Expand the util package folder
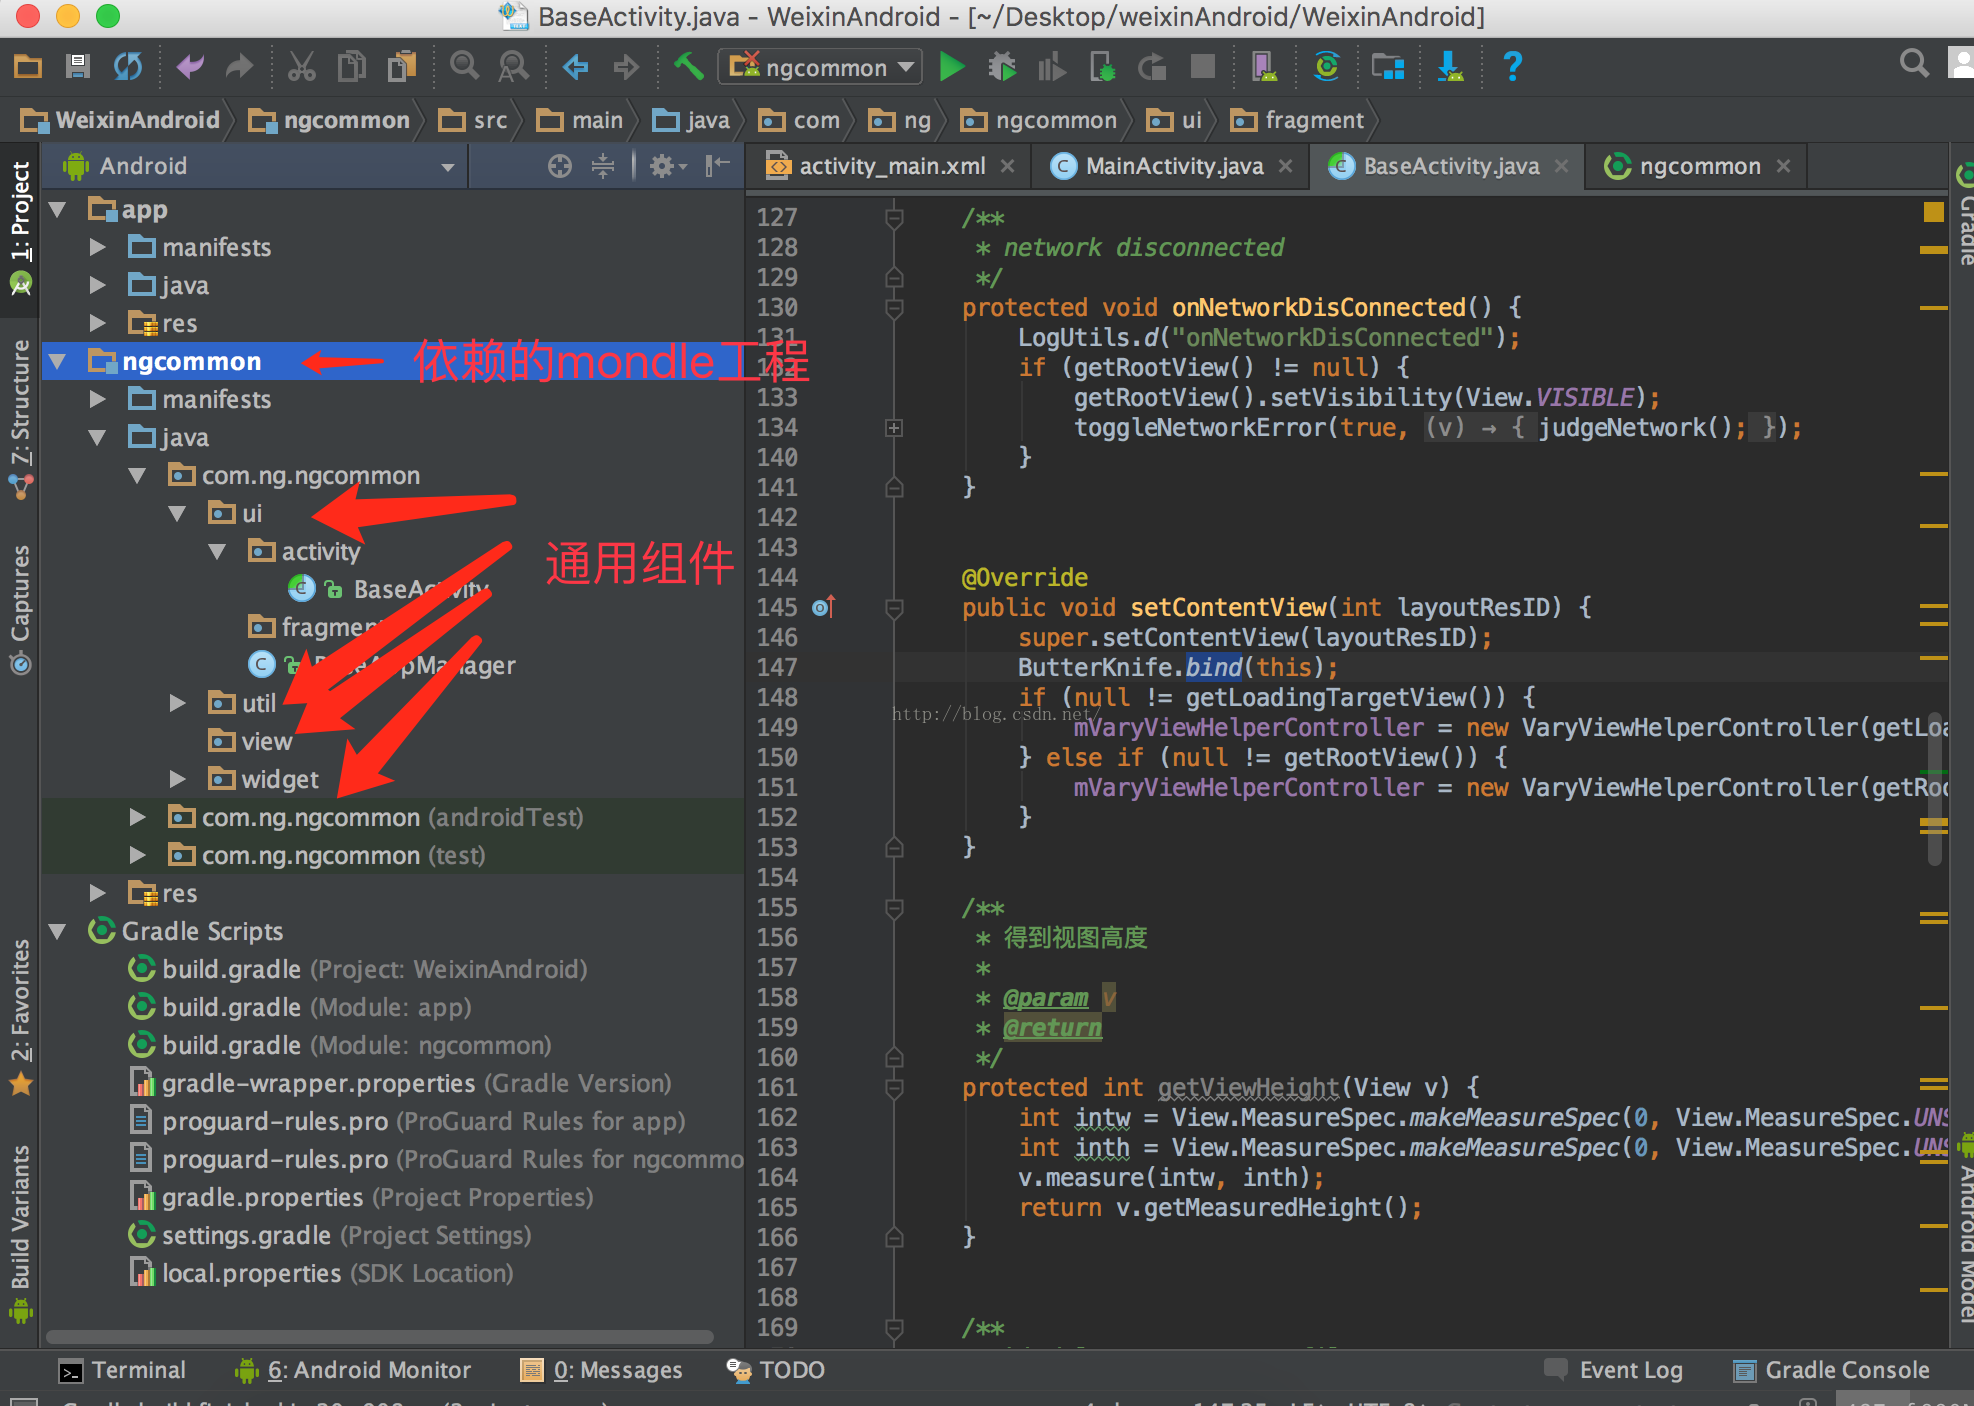The width and height of the screenshot is (1974, 1406). click(178, 703)
